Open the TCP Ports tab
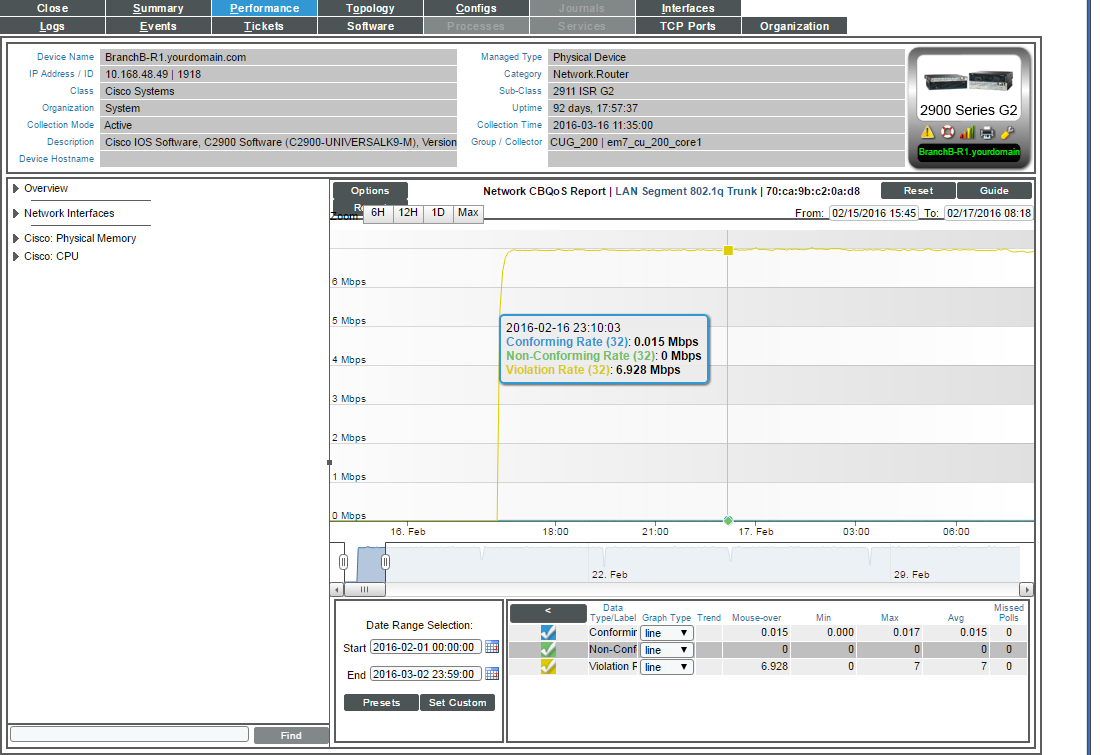The width and height of the screenshot is (1100, 755). pos(688,26)
